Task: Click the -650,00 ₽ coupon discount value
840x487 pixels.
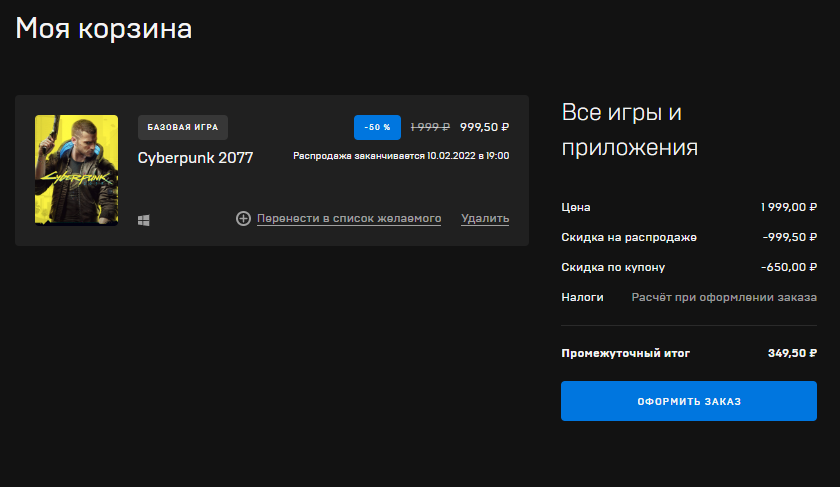Action: coord(789,267)
